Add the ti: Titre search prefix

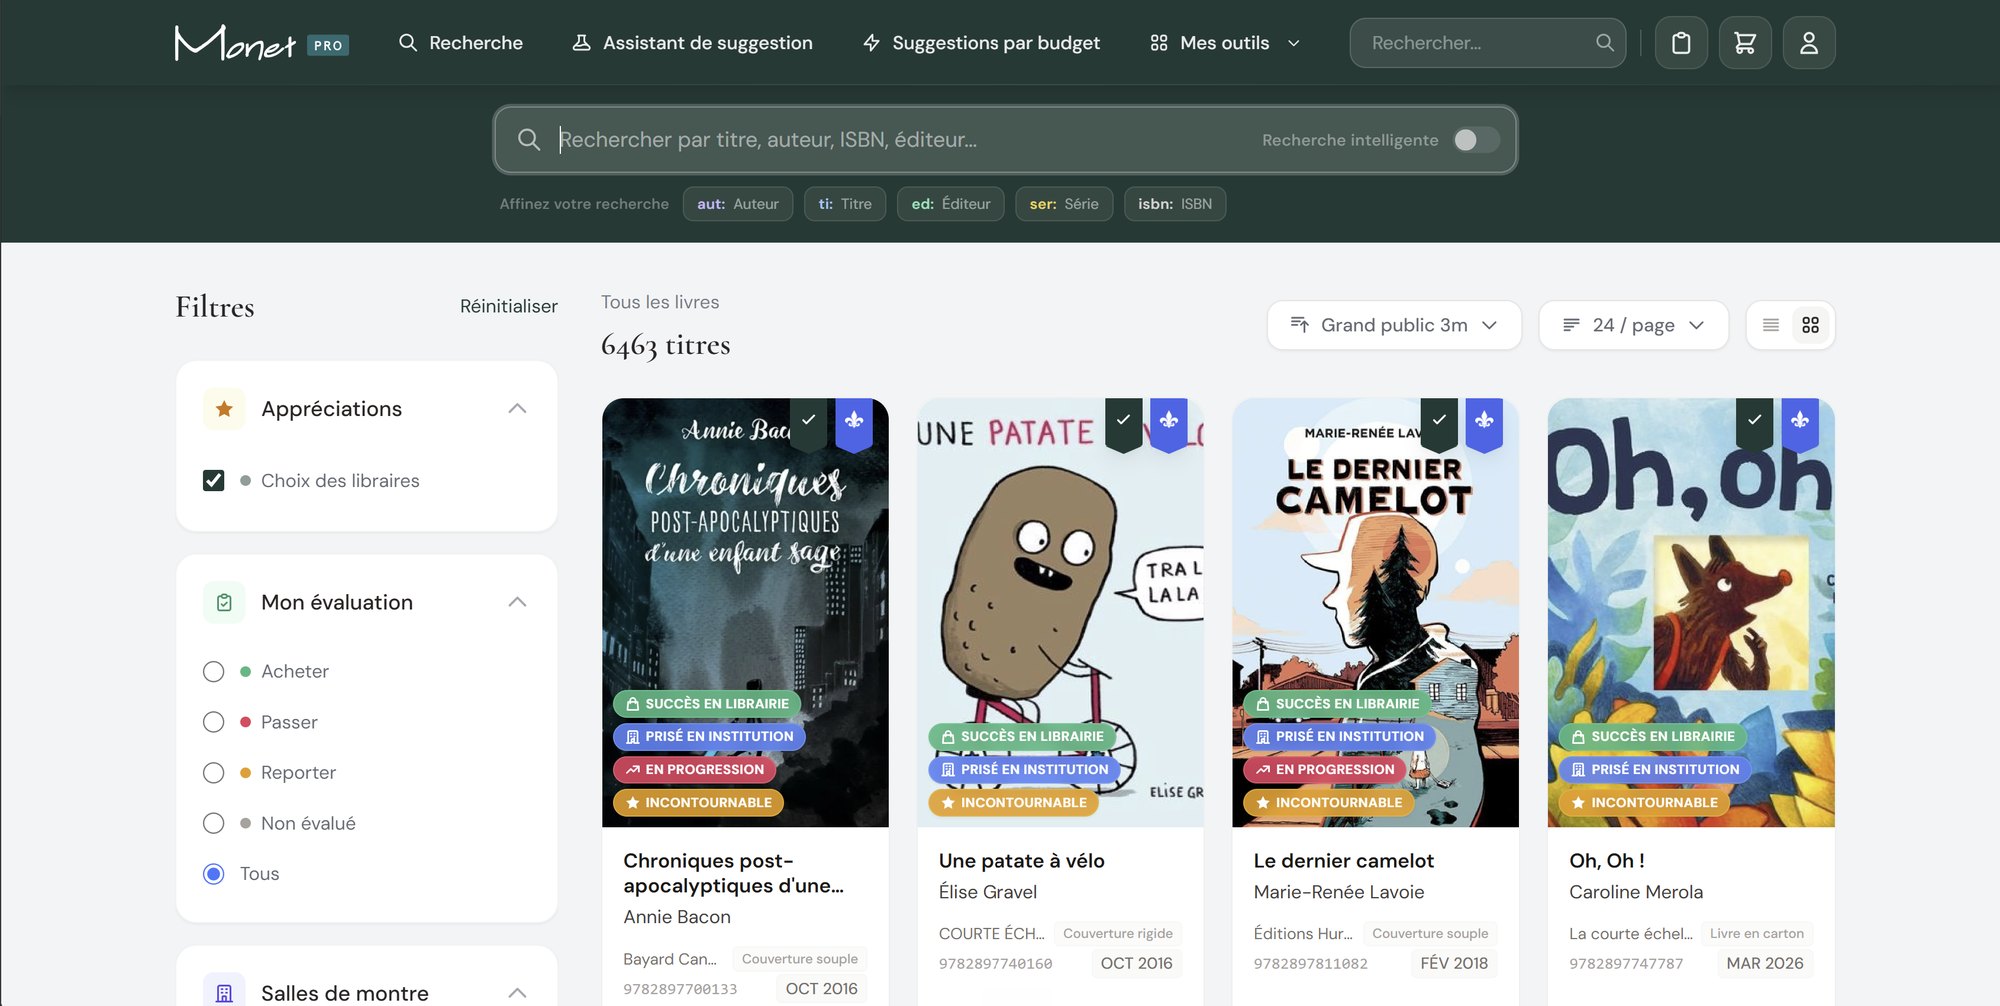pyautogui.click(x=845, y=204)
